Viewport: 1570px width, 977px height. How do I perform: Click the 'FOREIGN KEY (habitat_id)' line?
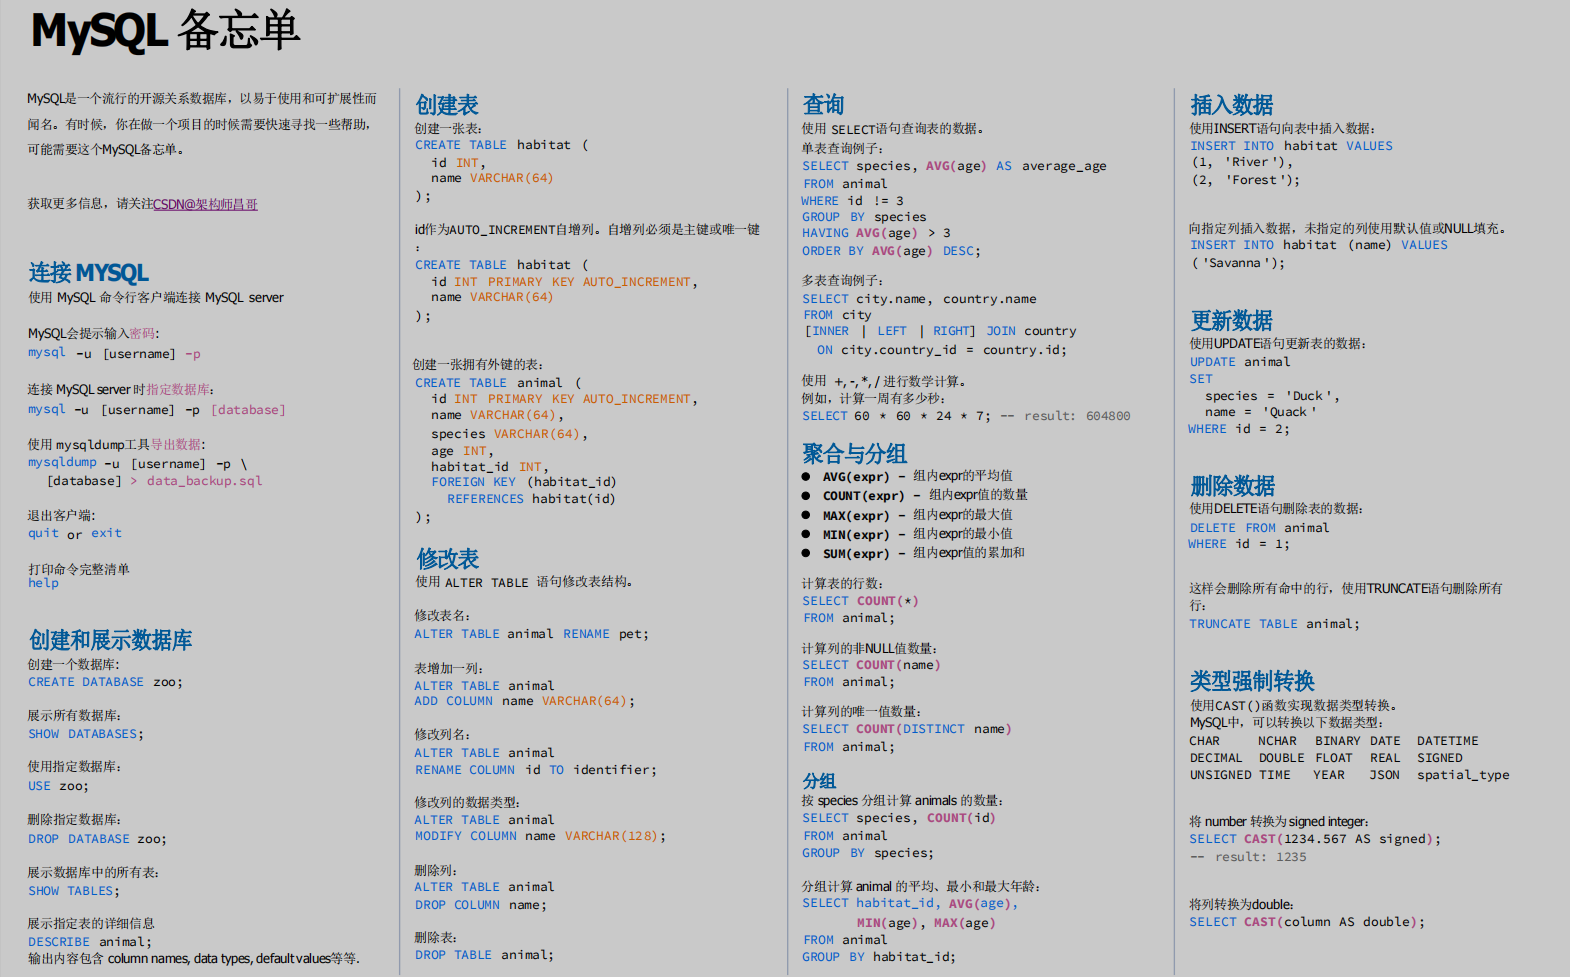coord(523,482)
